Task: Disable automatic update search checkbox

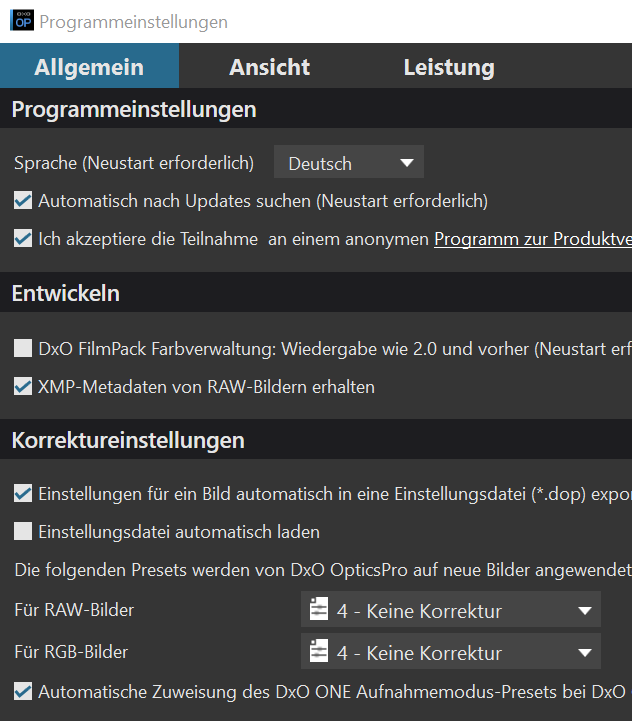Action: [23, 201]
